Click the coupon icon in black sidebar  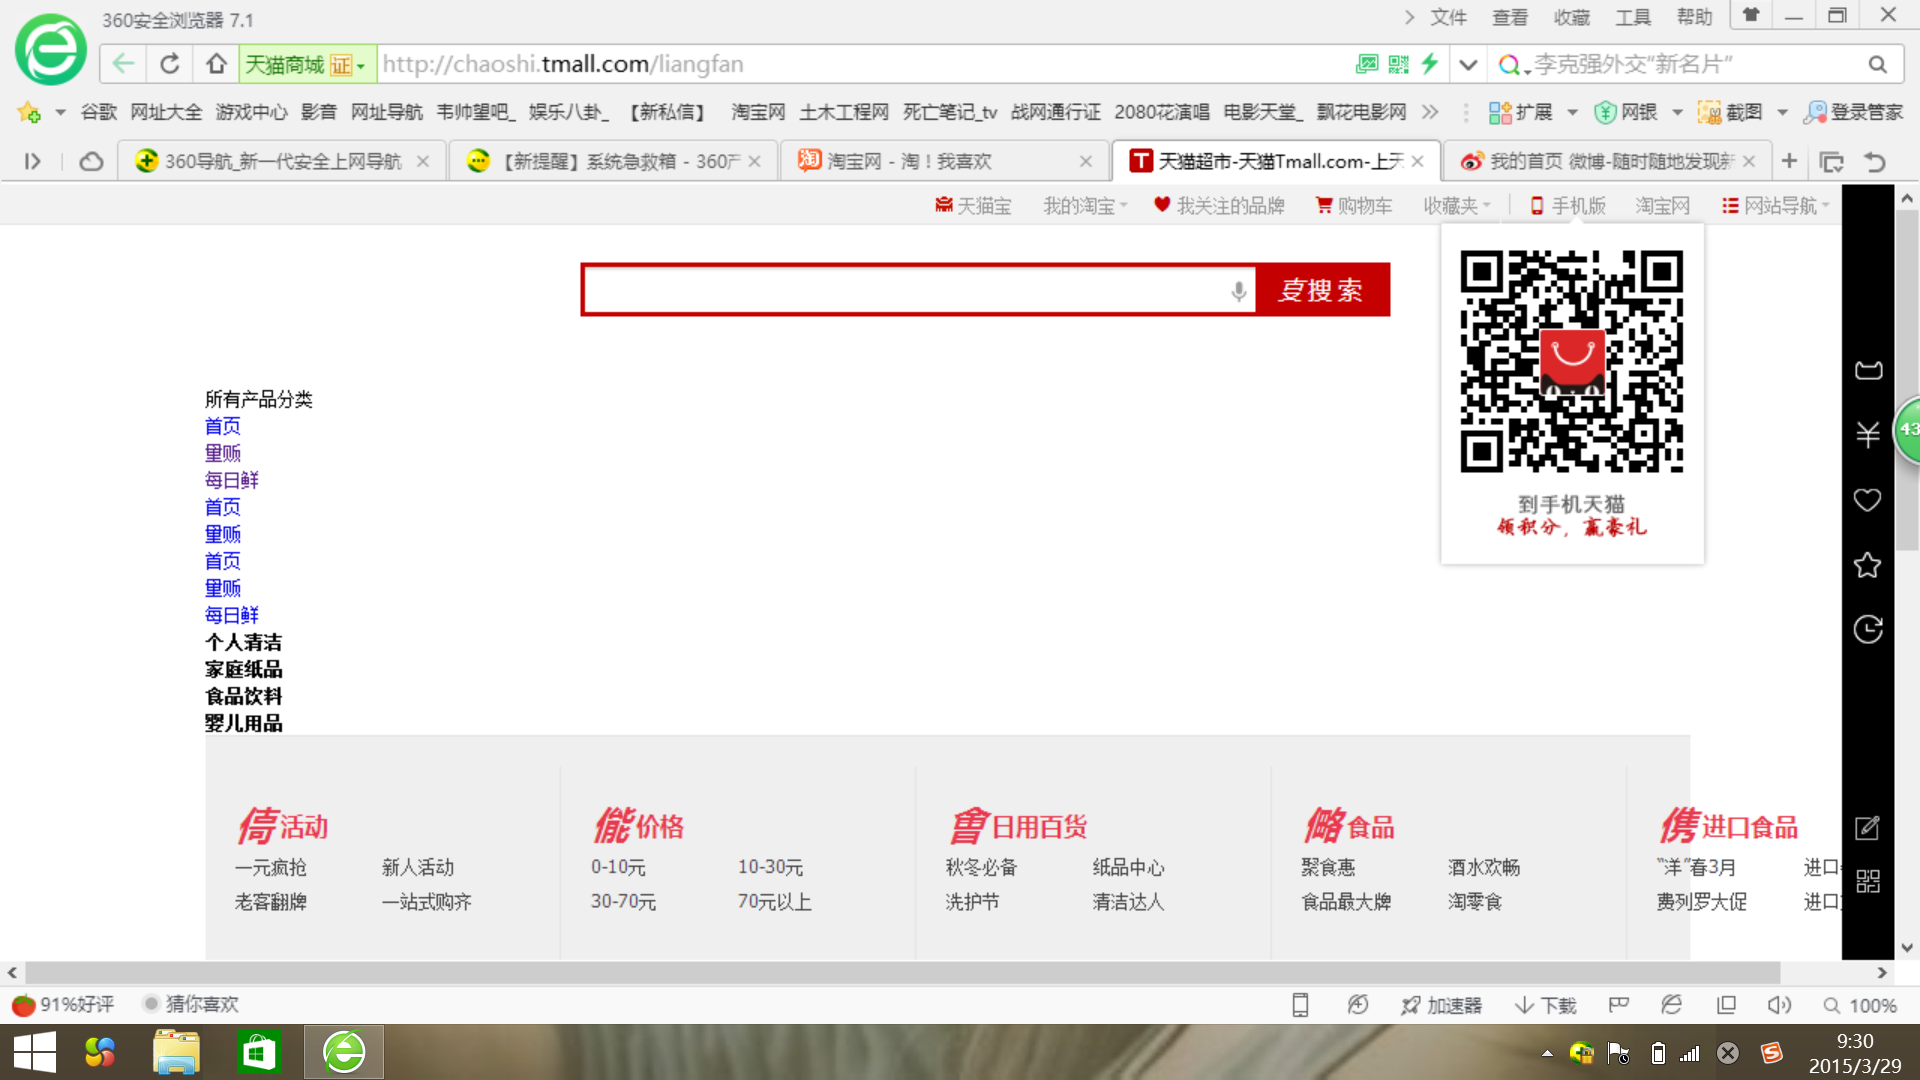tap(1868, 371)
